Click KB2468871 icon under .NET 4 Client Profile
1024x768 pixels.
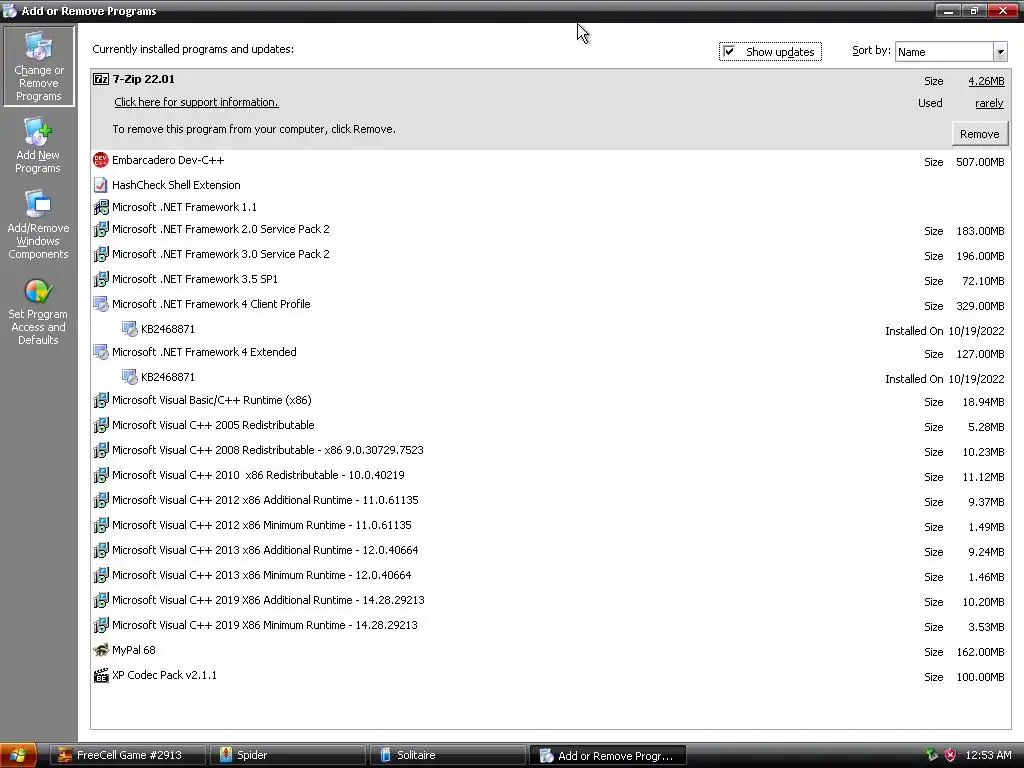pyautogui.click(x=129, y=329)
